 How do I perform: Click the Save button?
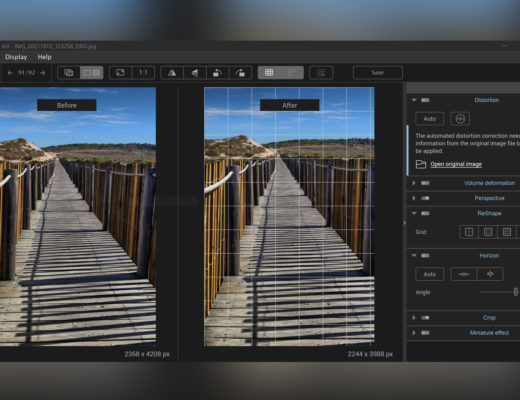[378, 73]
